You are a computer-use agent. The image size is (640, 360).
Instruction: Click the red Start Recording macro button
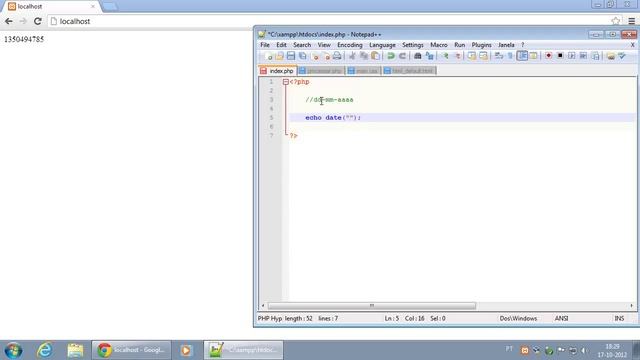coord(548,56)
